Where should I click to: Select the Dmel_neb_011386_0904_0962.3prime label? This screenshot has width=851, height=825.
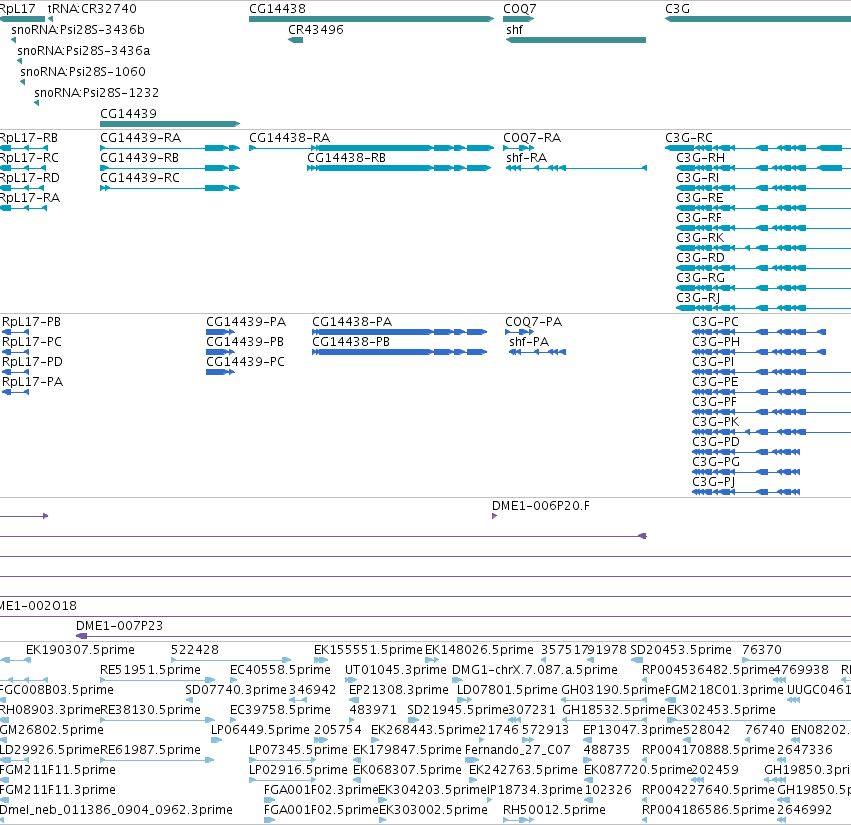coord(116,810)
